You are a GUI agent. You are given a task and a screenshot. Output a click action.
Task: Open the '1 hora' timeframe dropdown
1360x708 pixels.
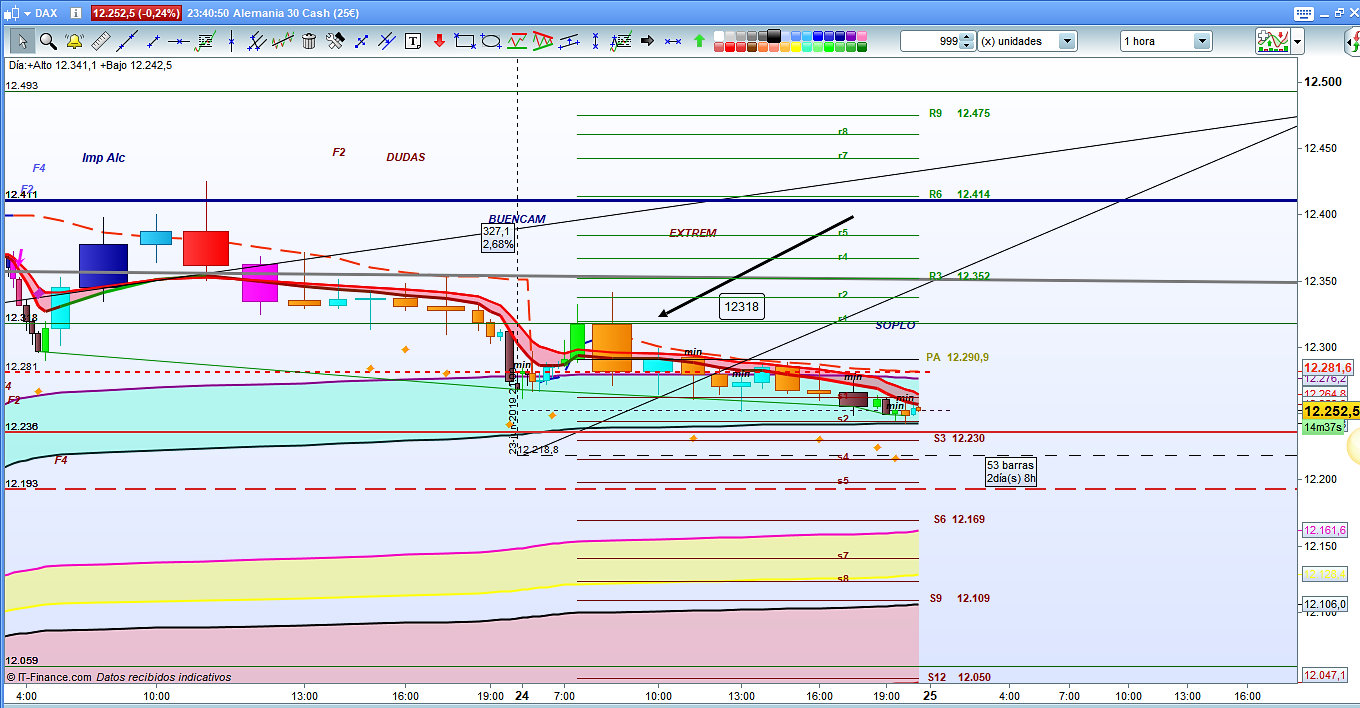[1202, 41]
